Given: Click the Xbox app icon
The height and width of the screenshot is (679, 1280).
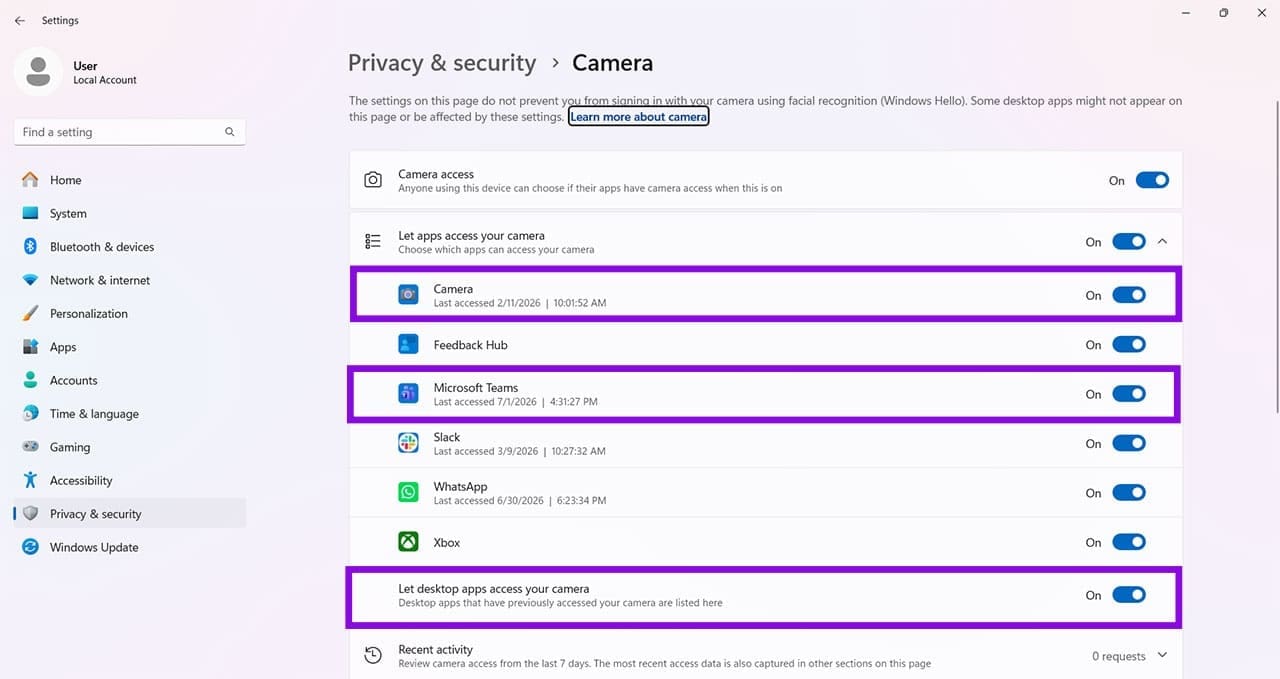Looking at the screenshot, I should [408, 542].
